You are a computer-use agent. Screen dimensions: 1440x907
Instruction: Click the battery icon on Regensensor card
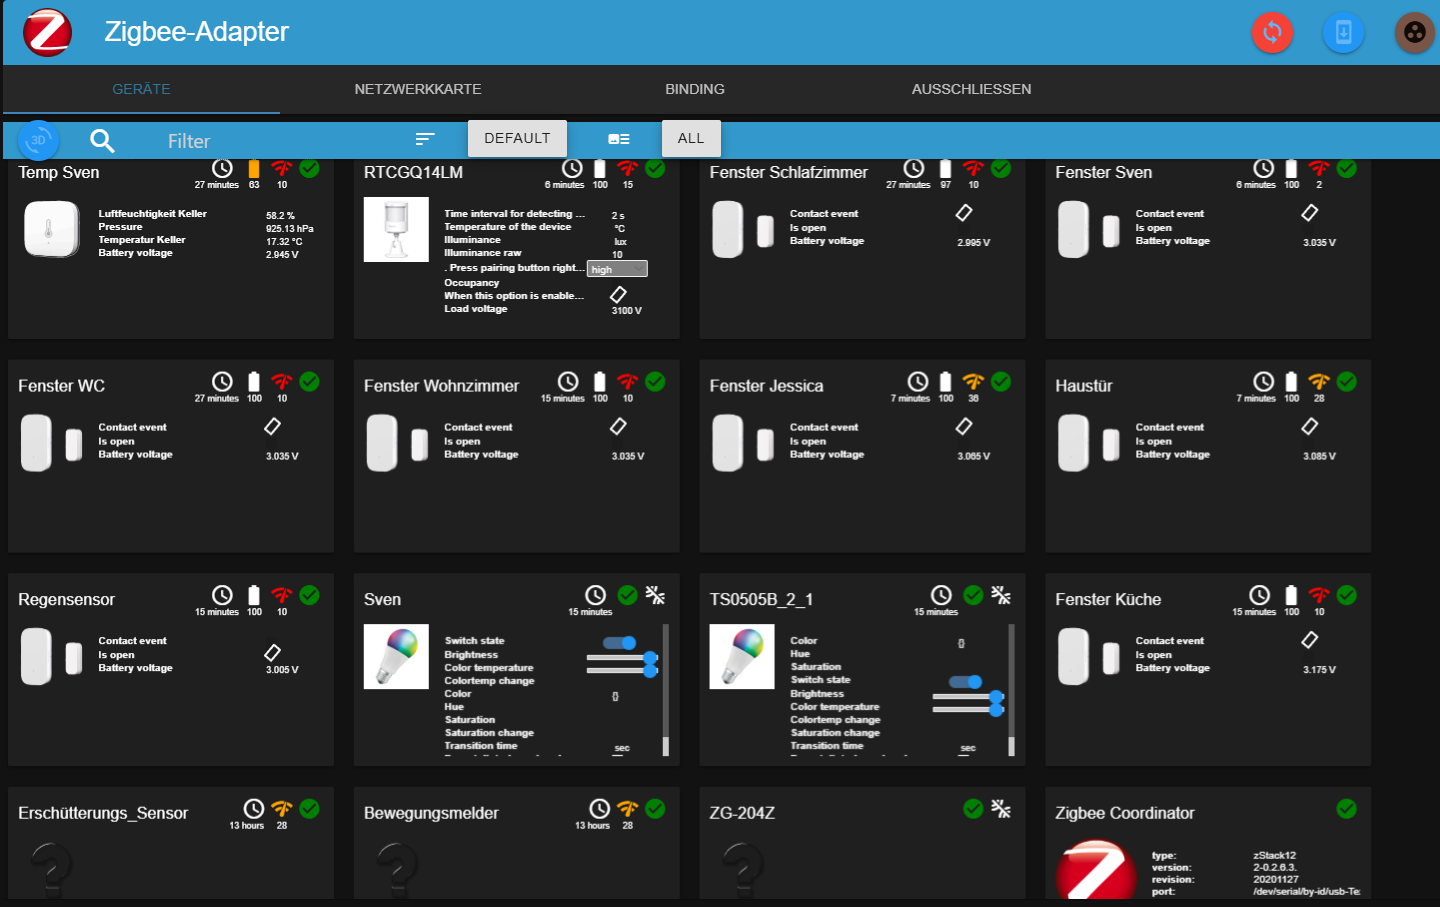click(x=254, y=595)
